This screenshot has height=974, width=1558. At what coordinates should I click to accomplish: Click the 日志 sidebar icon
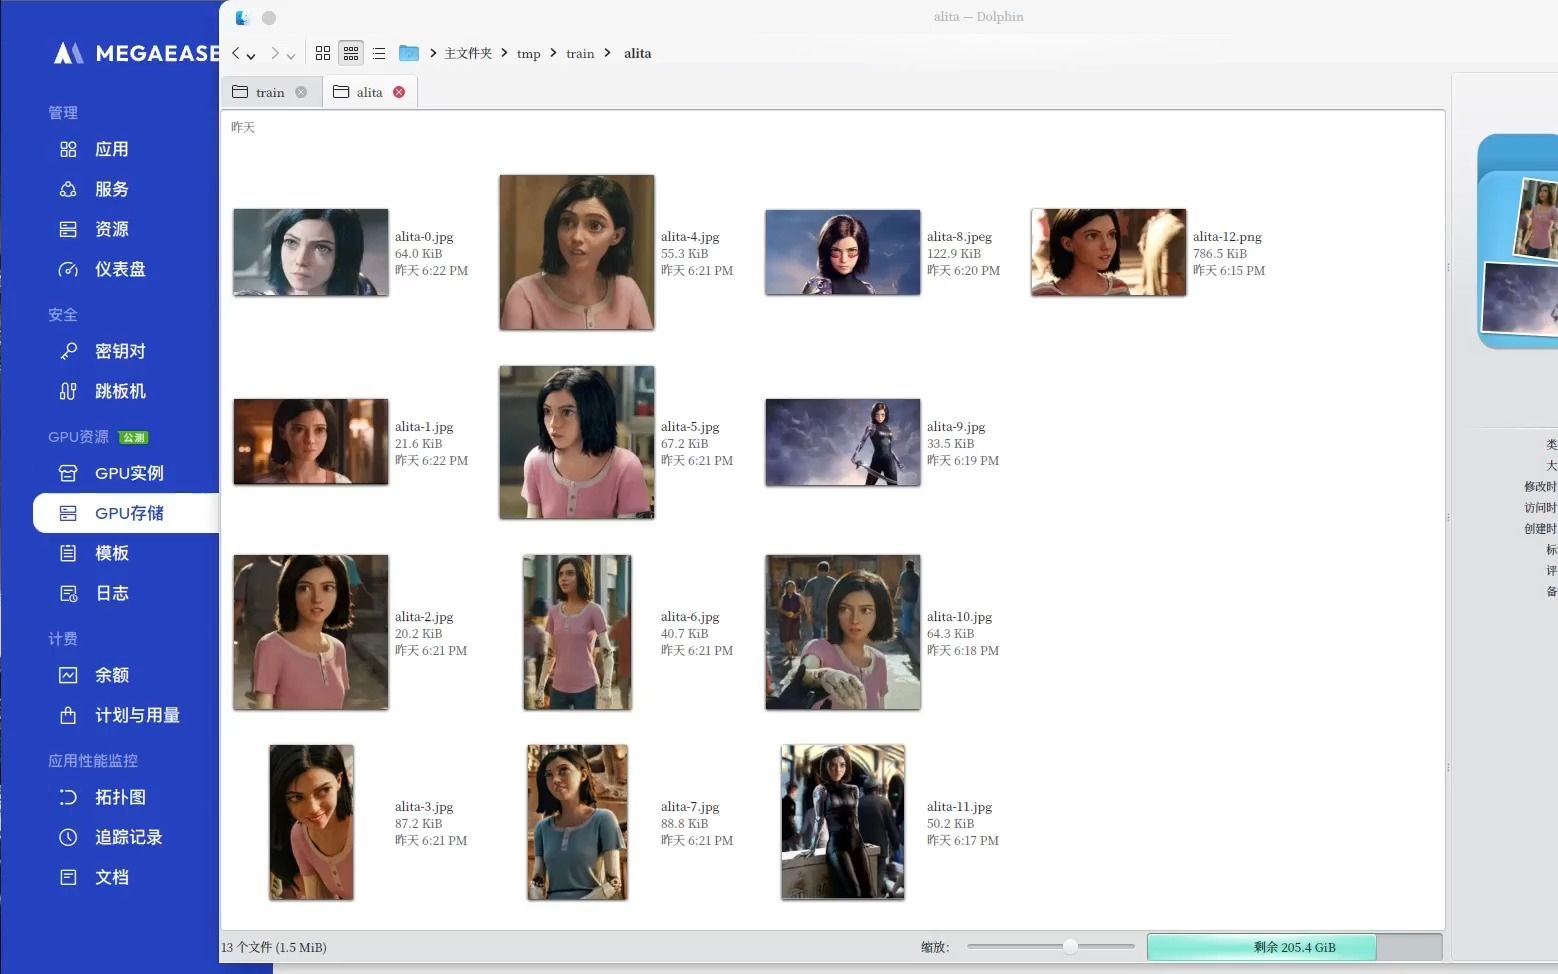pyautogui.click(x=68, y=593)
